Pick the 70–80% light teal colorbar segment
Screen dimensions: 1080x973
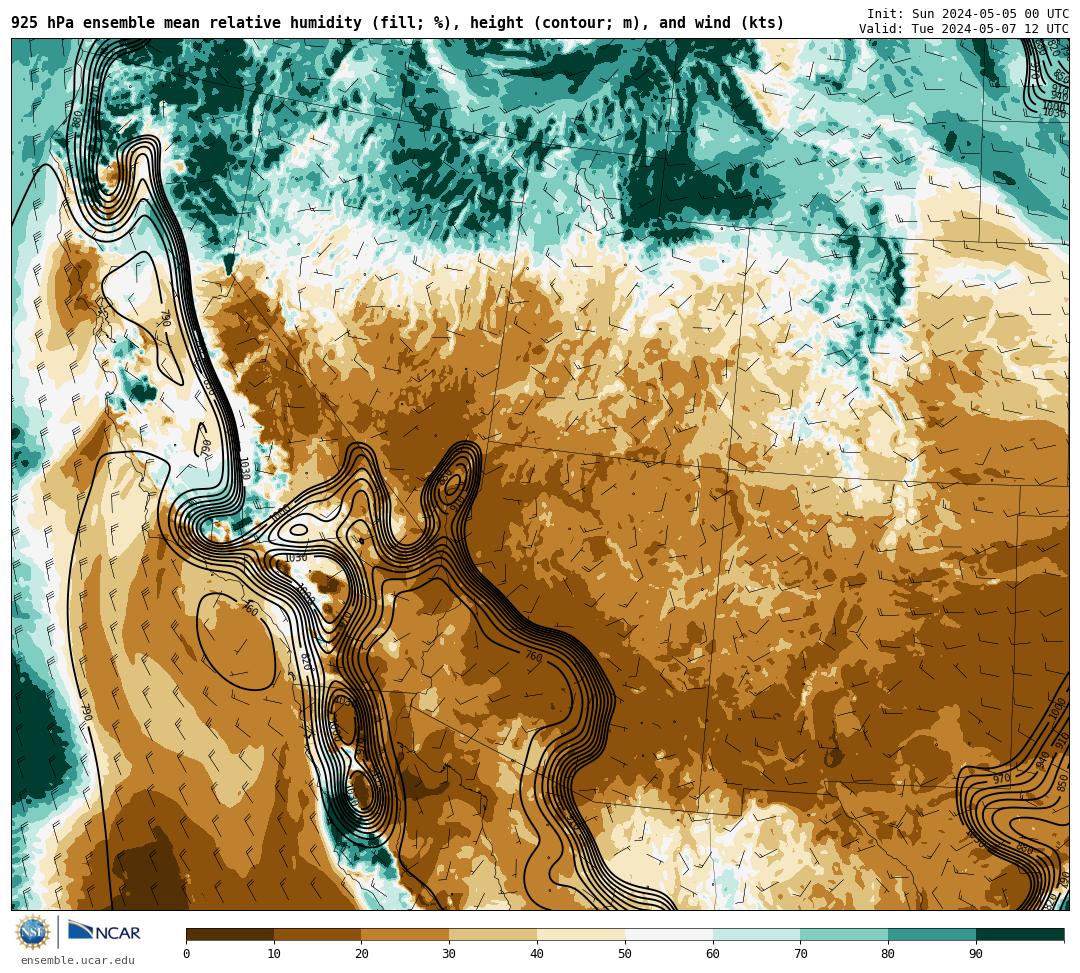click(844, 934)
